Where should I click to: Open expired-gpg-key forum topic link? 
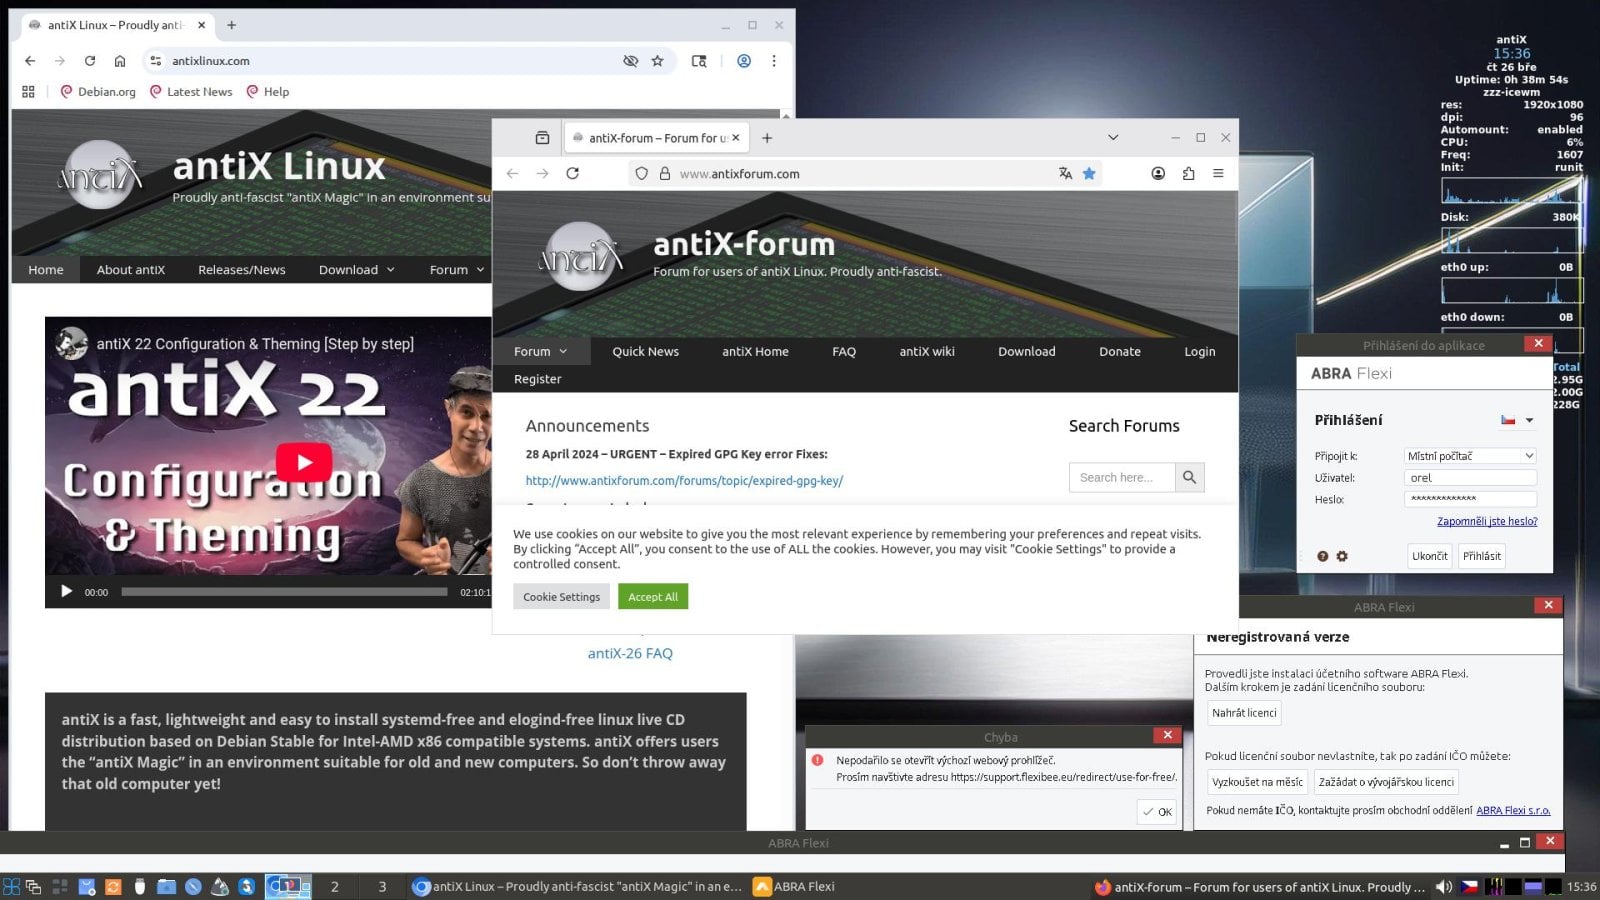tap(684, 480)
